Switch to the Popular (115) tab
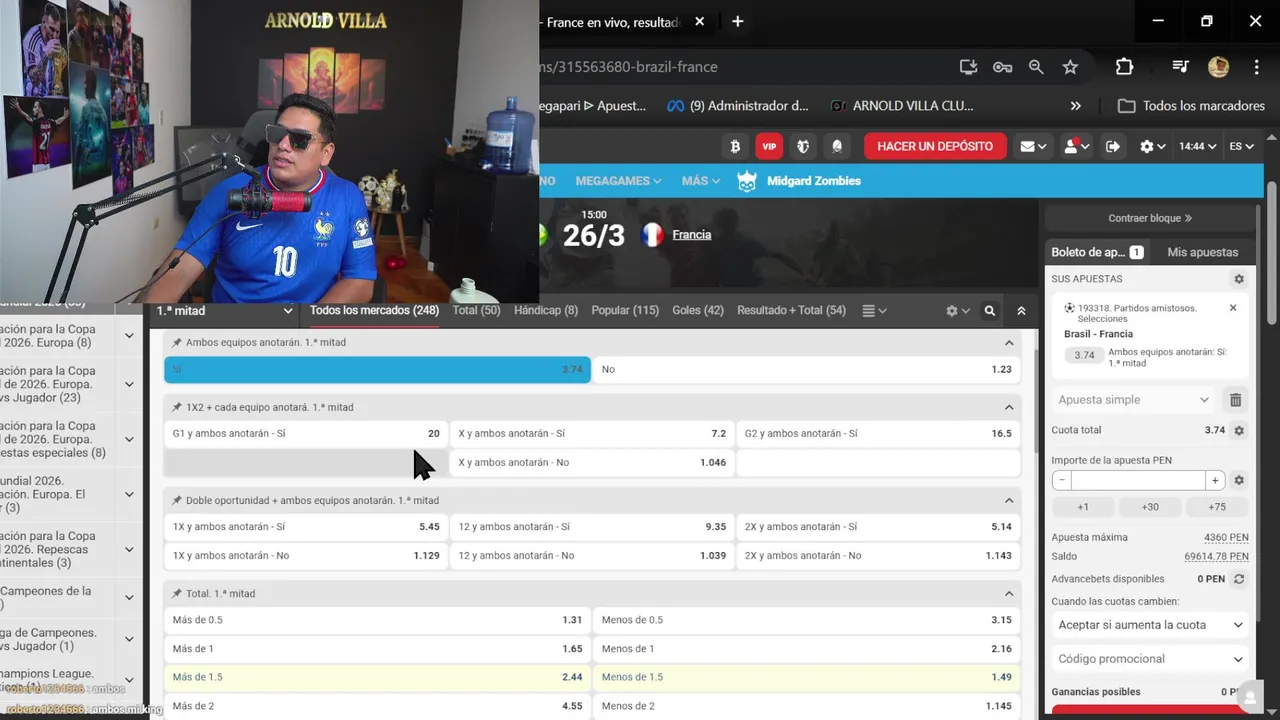Viewport: 1280px width, 720px height. pos(625,311)
